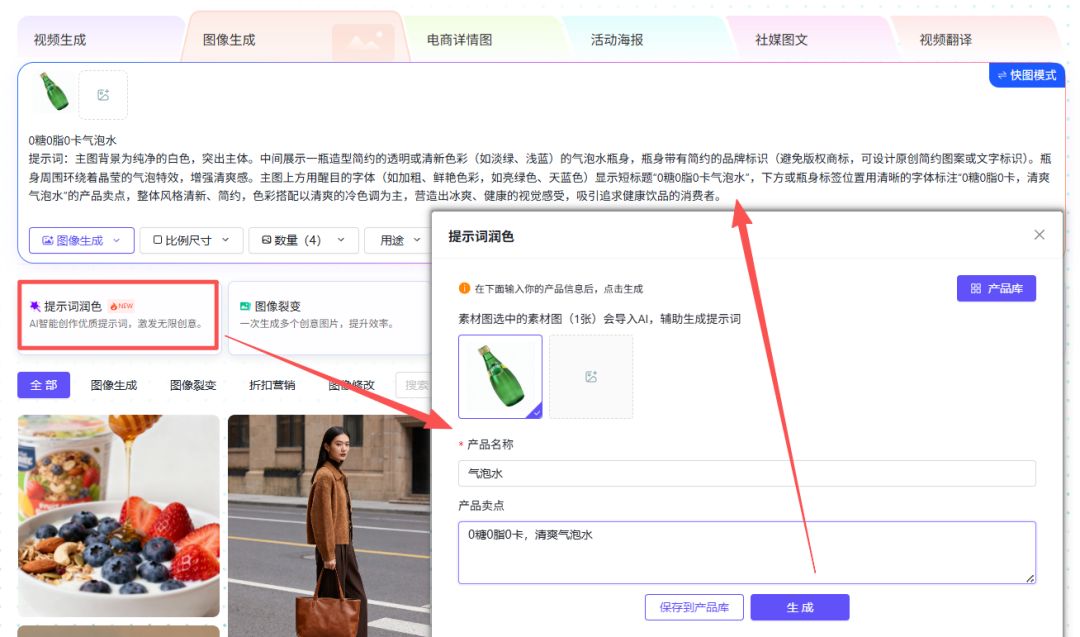Click the add-image placeholder beside the top bottle thumbnail

103,95
